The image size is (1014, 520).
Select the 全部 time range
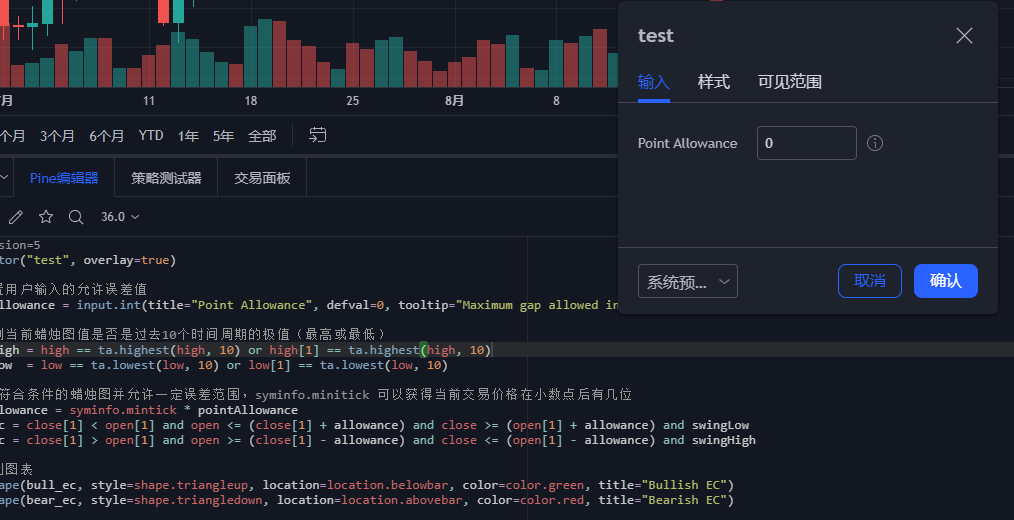point(262,136)
